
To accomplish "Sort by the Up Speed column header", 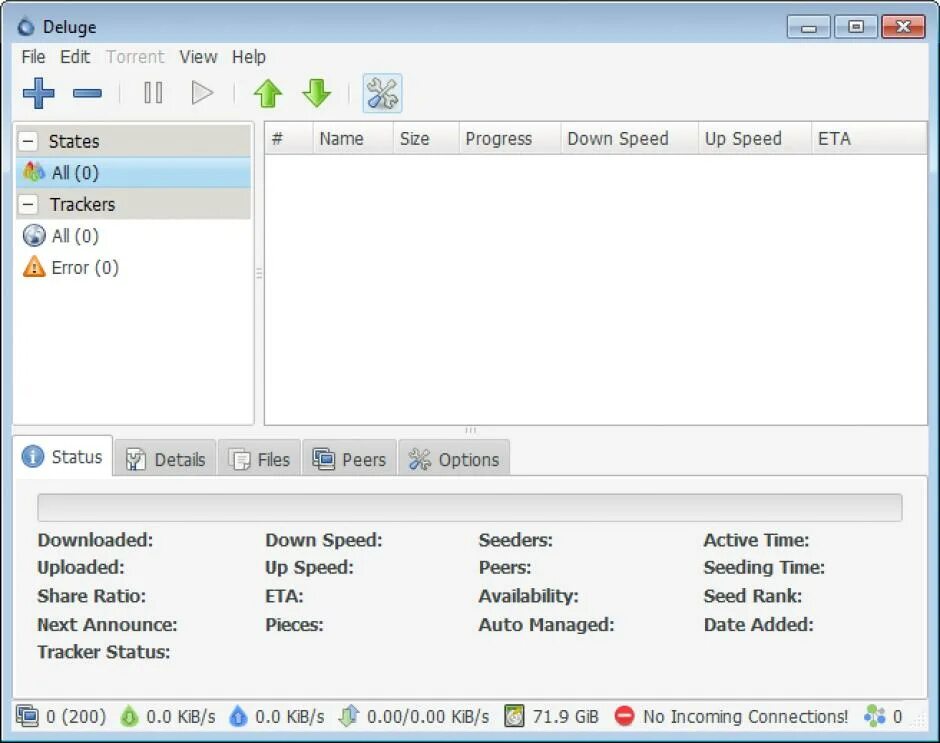I will pos(755,139).
